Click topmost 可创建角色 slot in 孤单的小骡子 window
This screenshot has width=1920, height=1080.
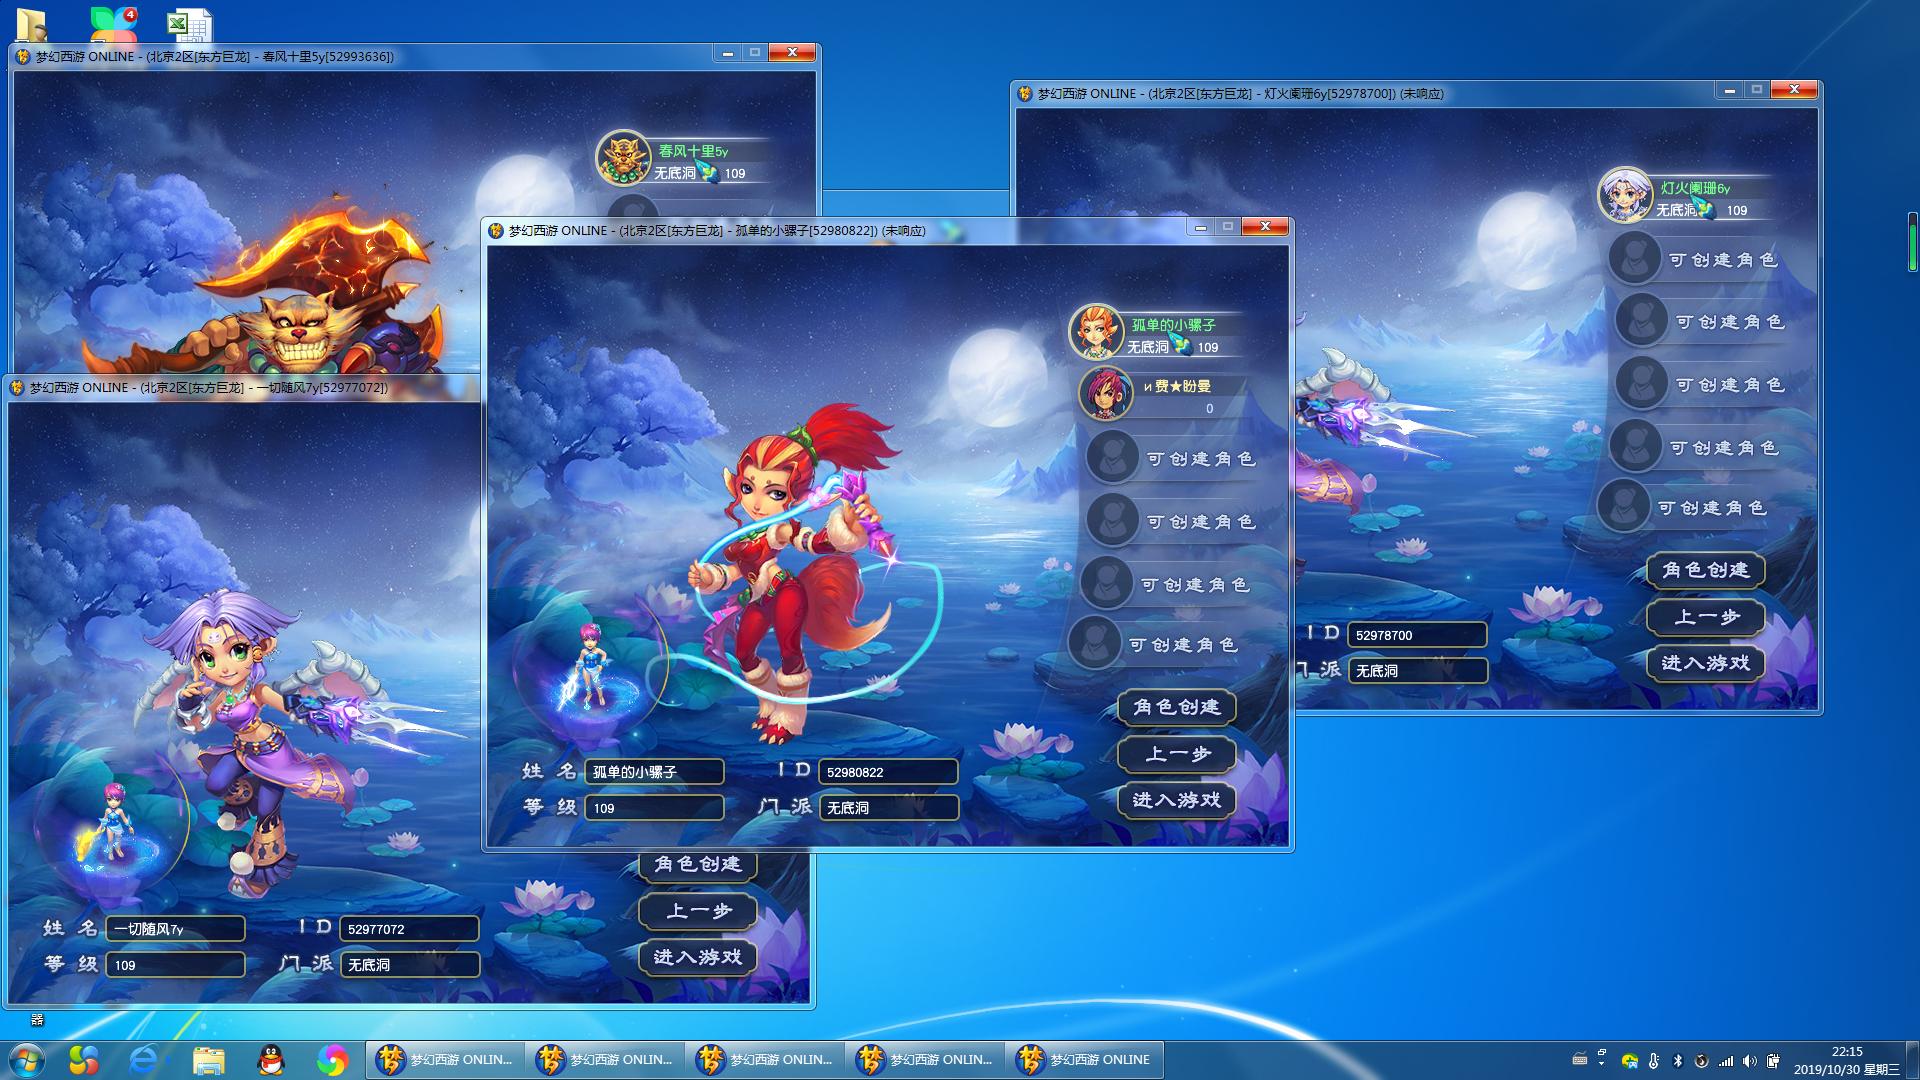coord(1170,458)
